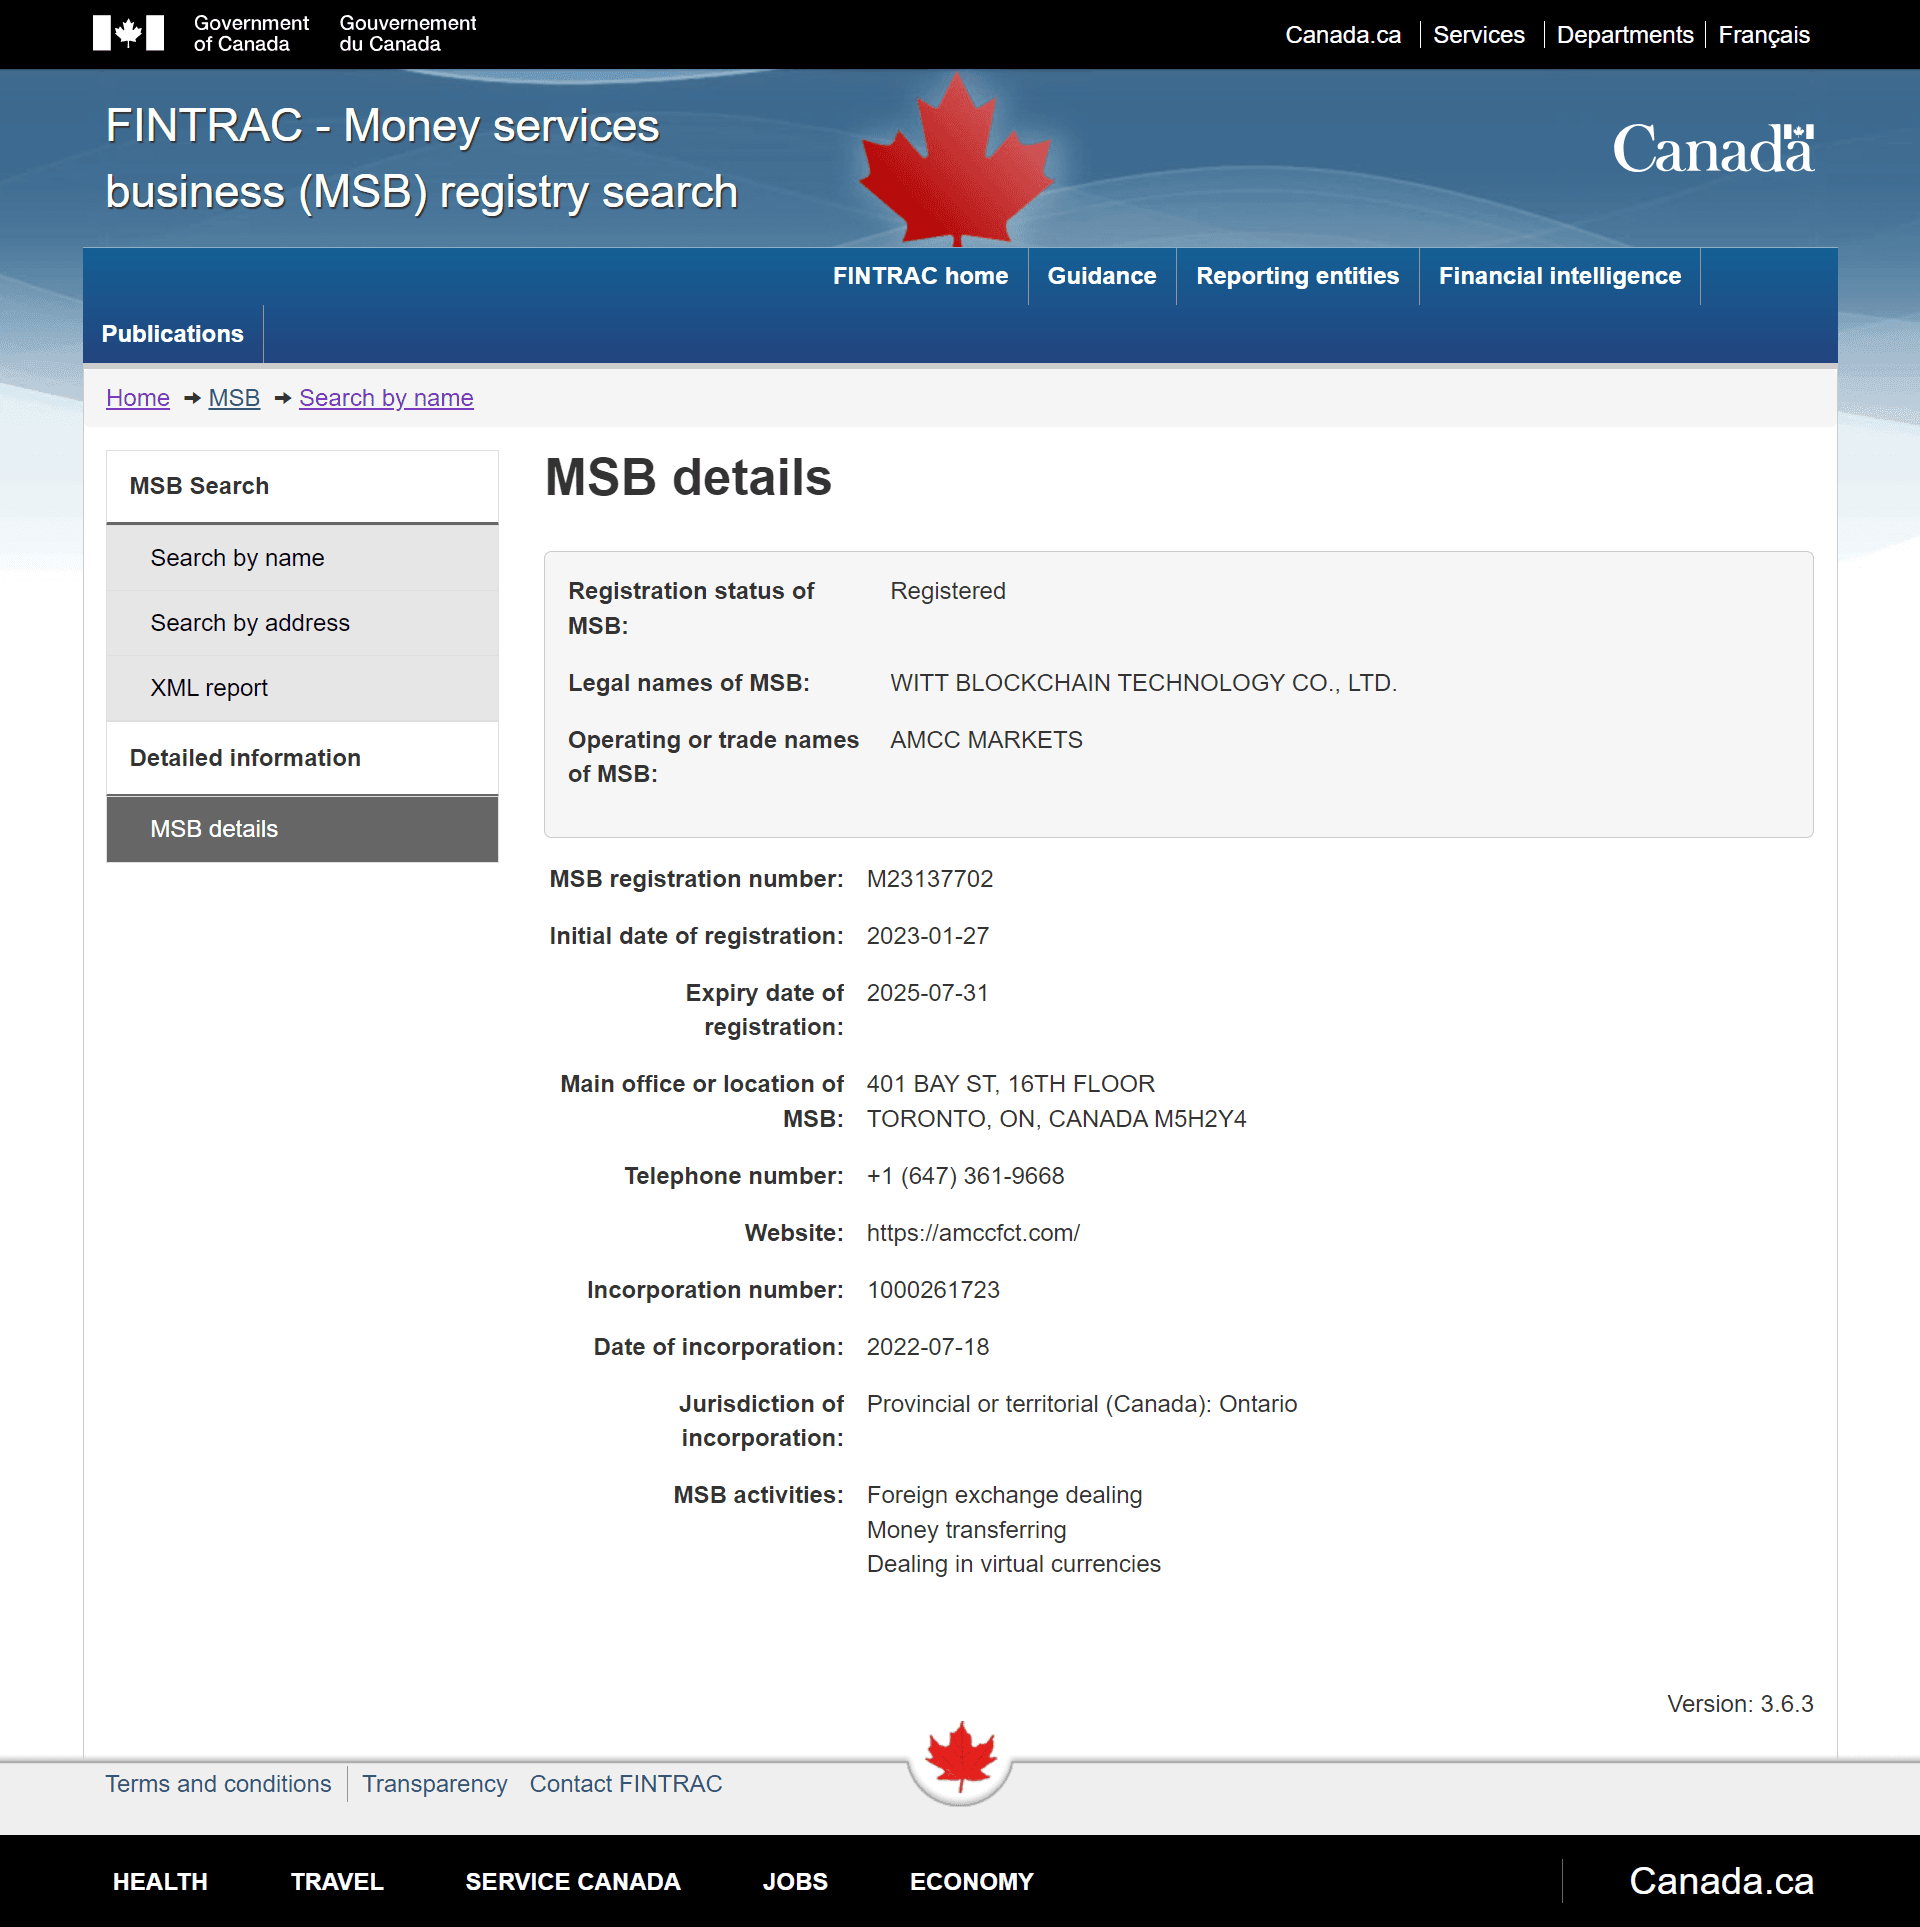Click the Search by name breadcrumb link
This screenshot has height=1927, width=1920.
[386, 398]
